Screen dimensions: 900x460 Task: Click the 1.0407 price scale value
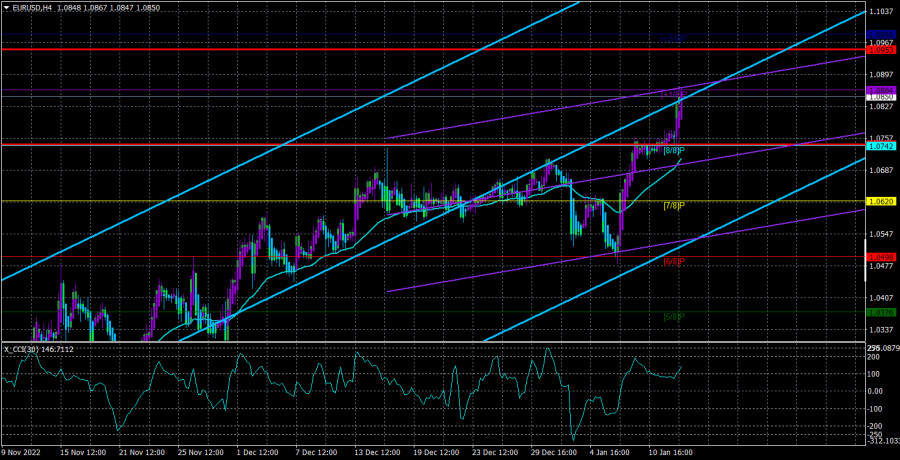(x=881, y=298)
